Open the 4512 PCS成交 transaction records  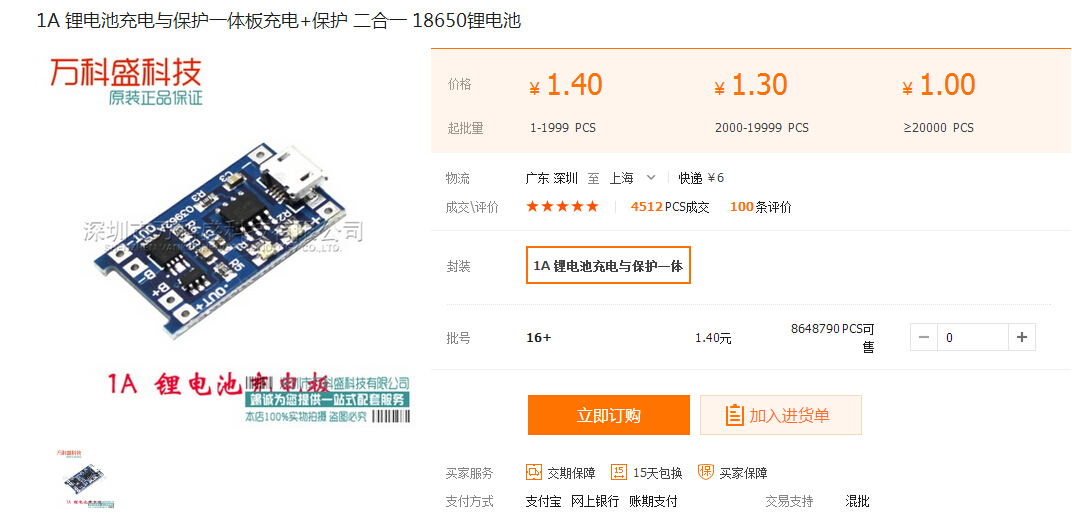click(670, 207)
